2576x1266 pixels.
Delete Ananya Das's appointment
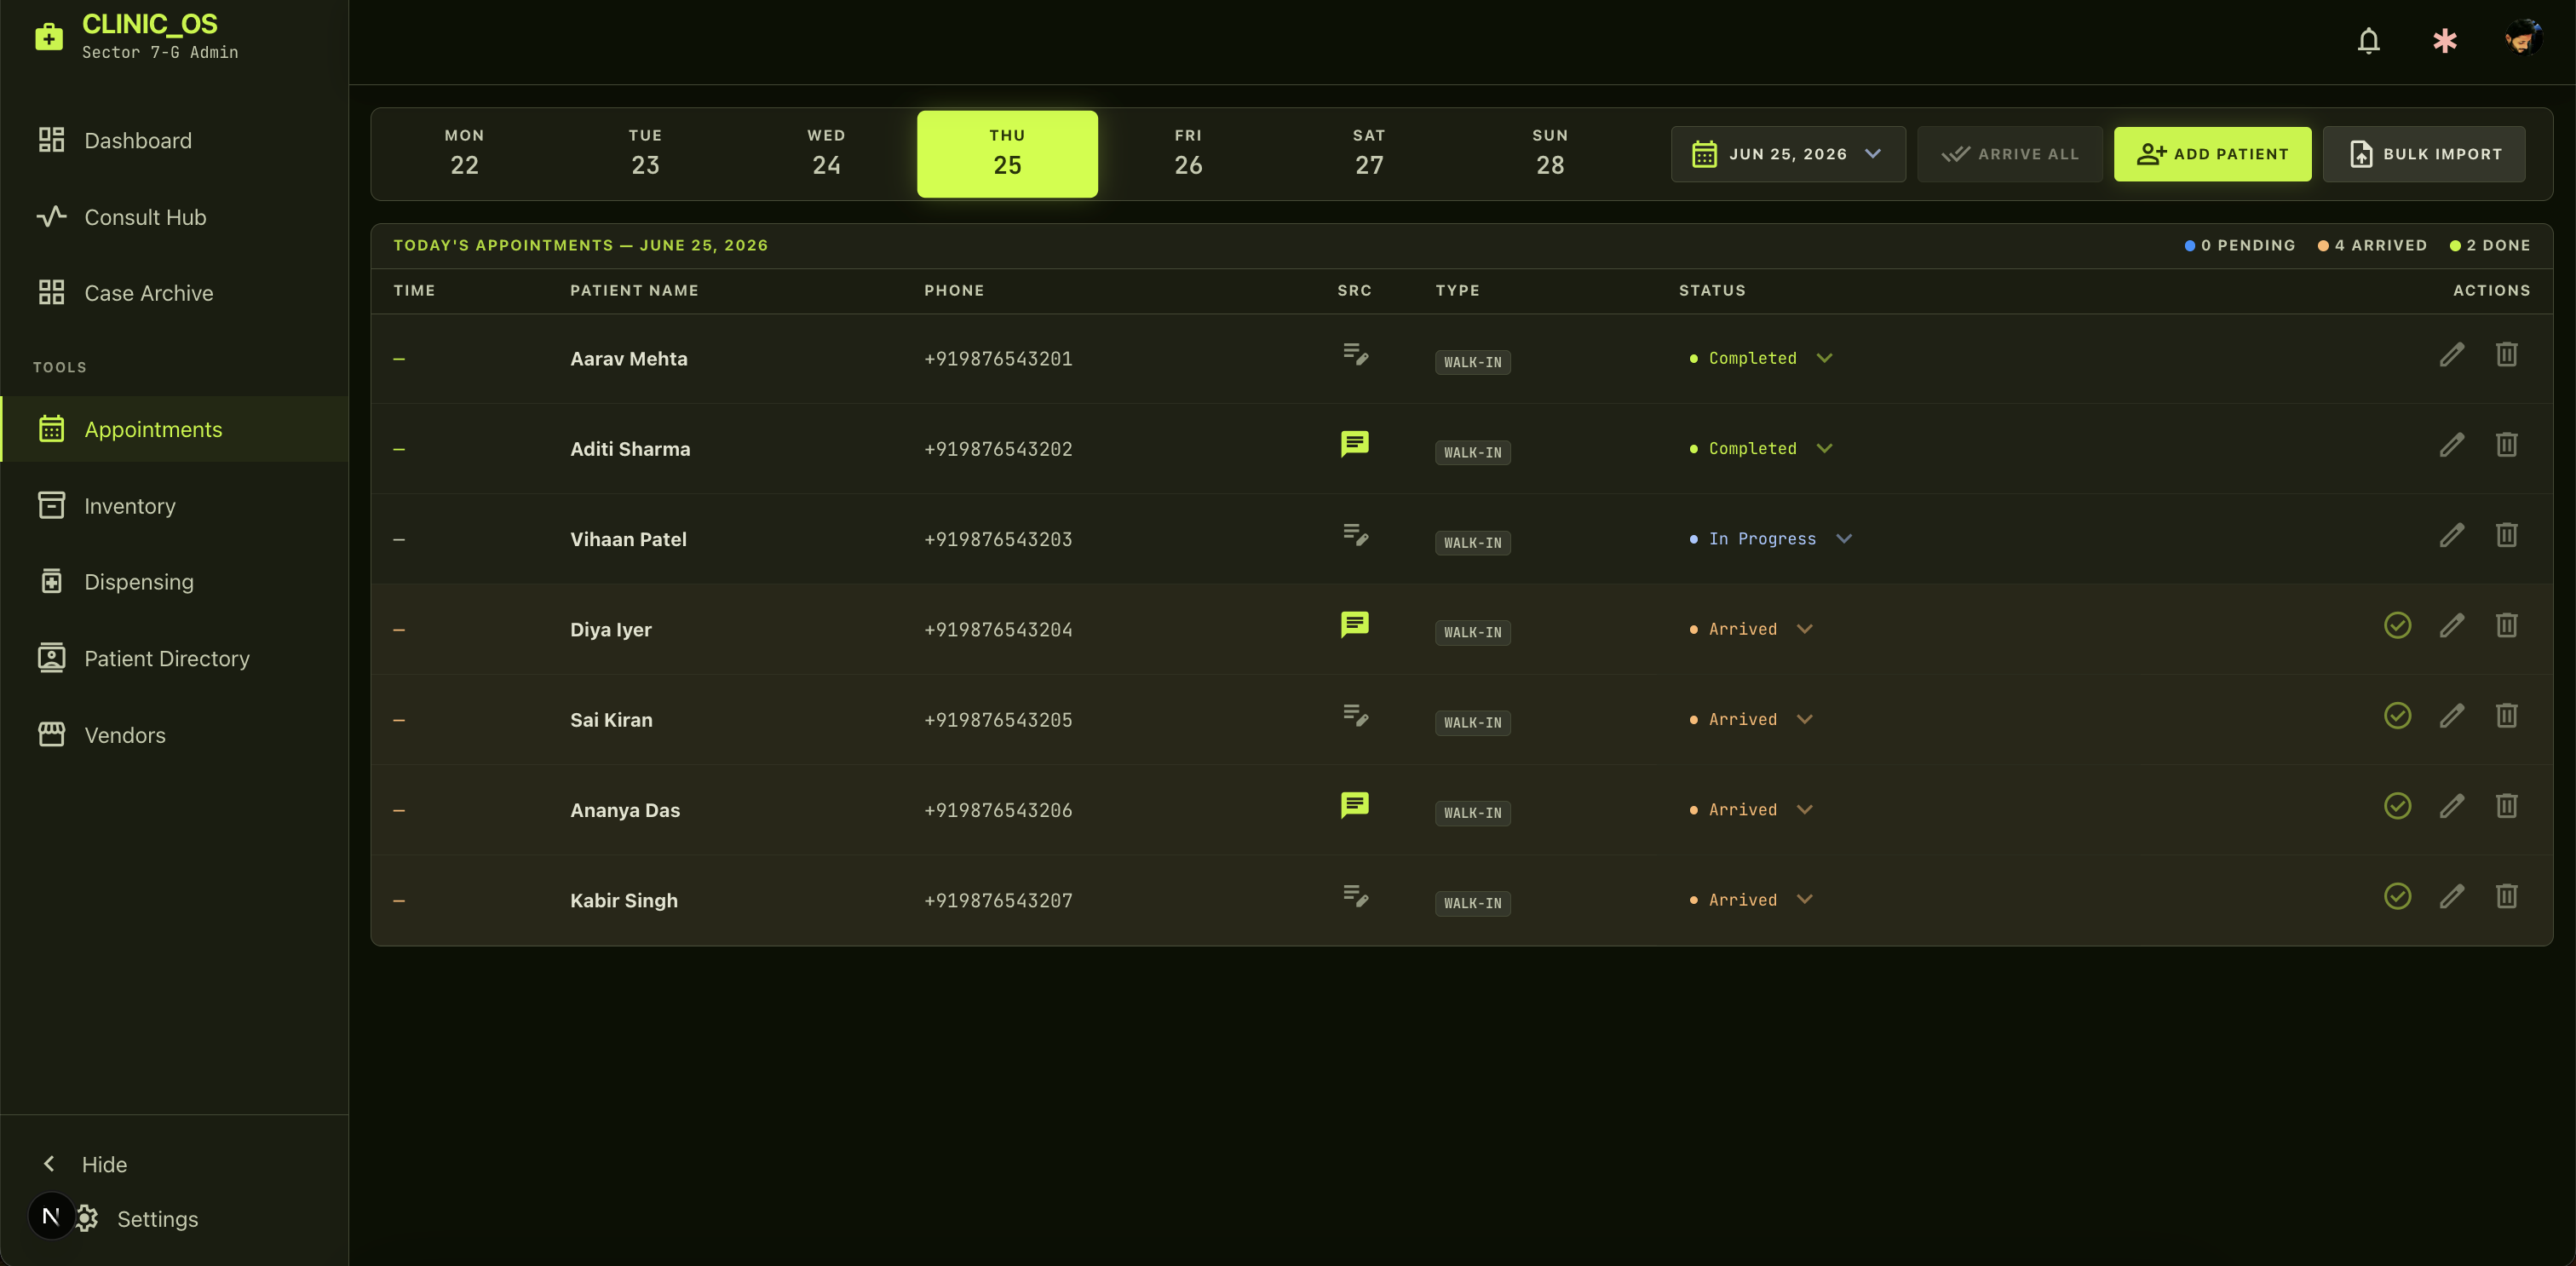(2506, 806)
